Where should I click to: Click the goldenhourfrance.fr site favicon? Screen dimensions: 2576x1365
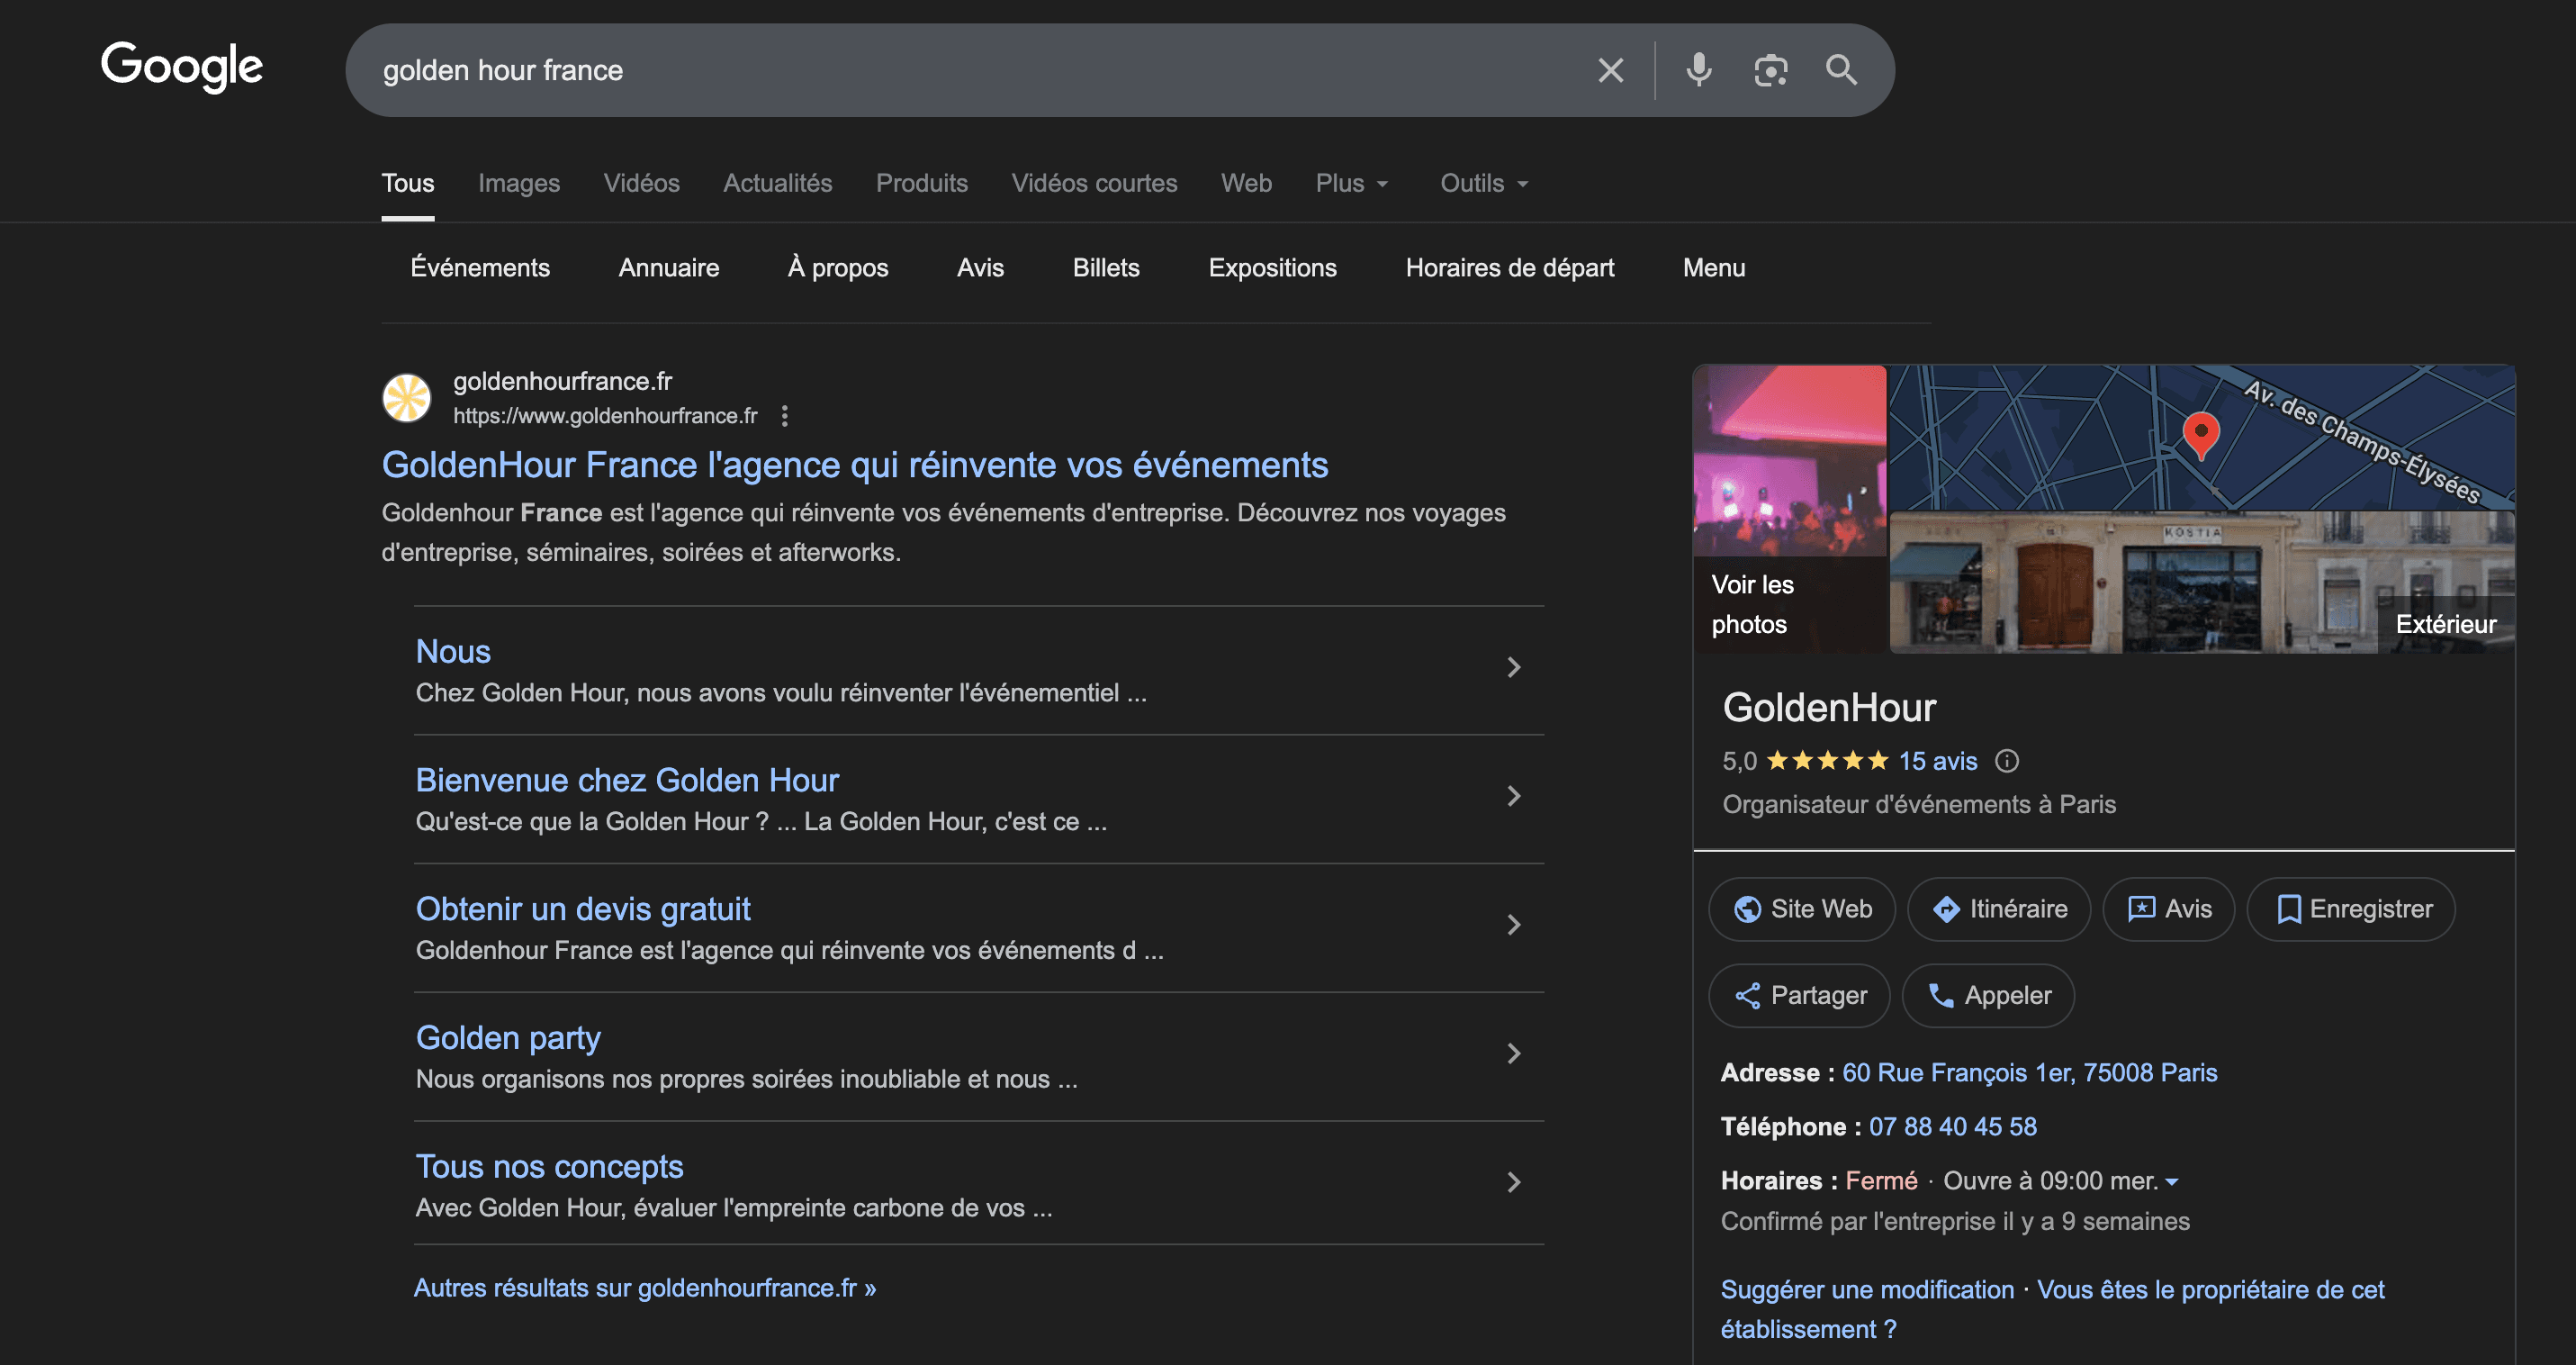pos(407,398)
